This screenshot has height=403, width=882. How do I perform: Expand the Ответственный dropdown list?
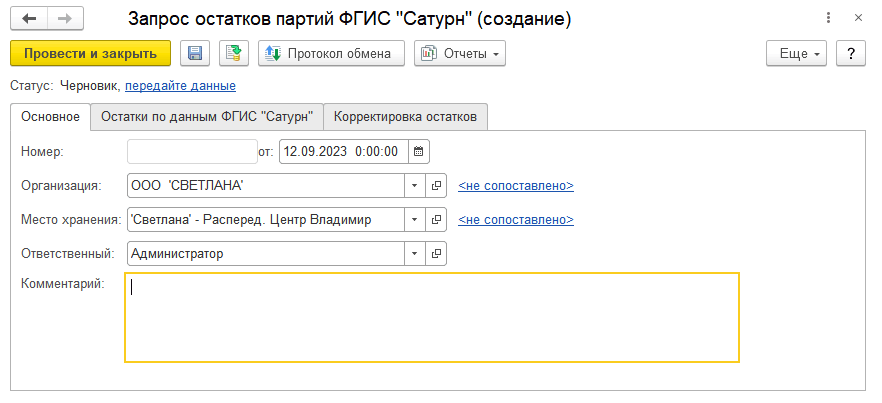coord(416,254)
